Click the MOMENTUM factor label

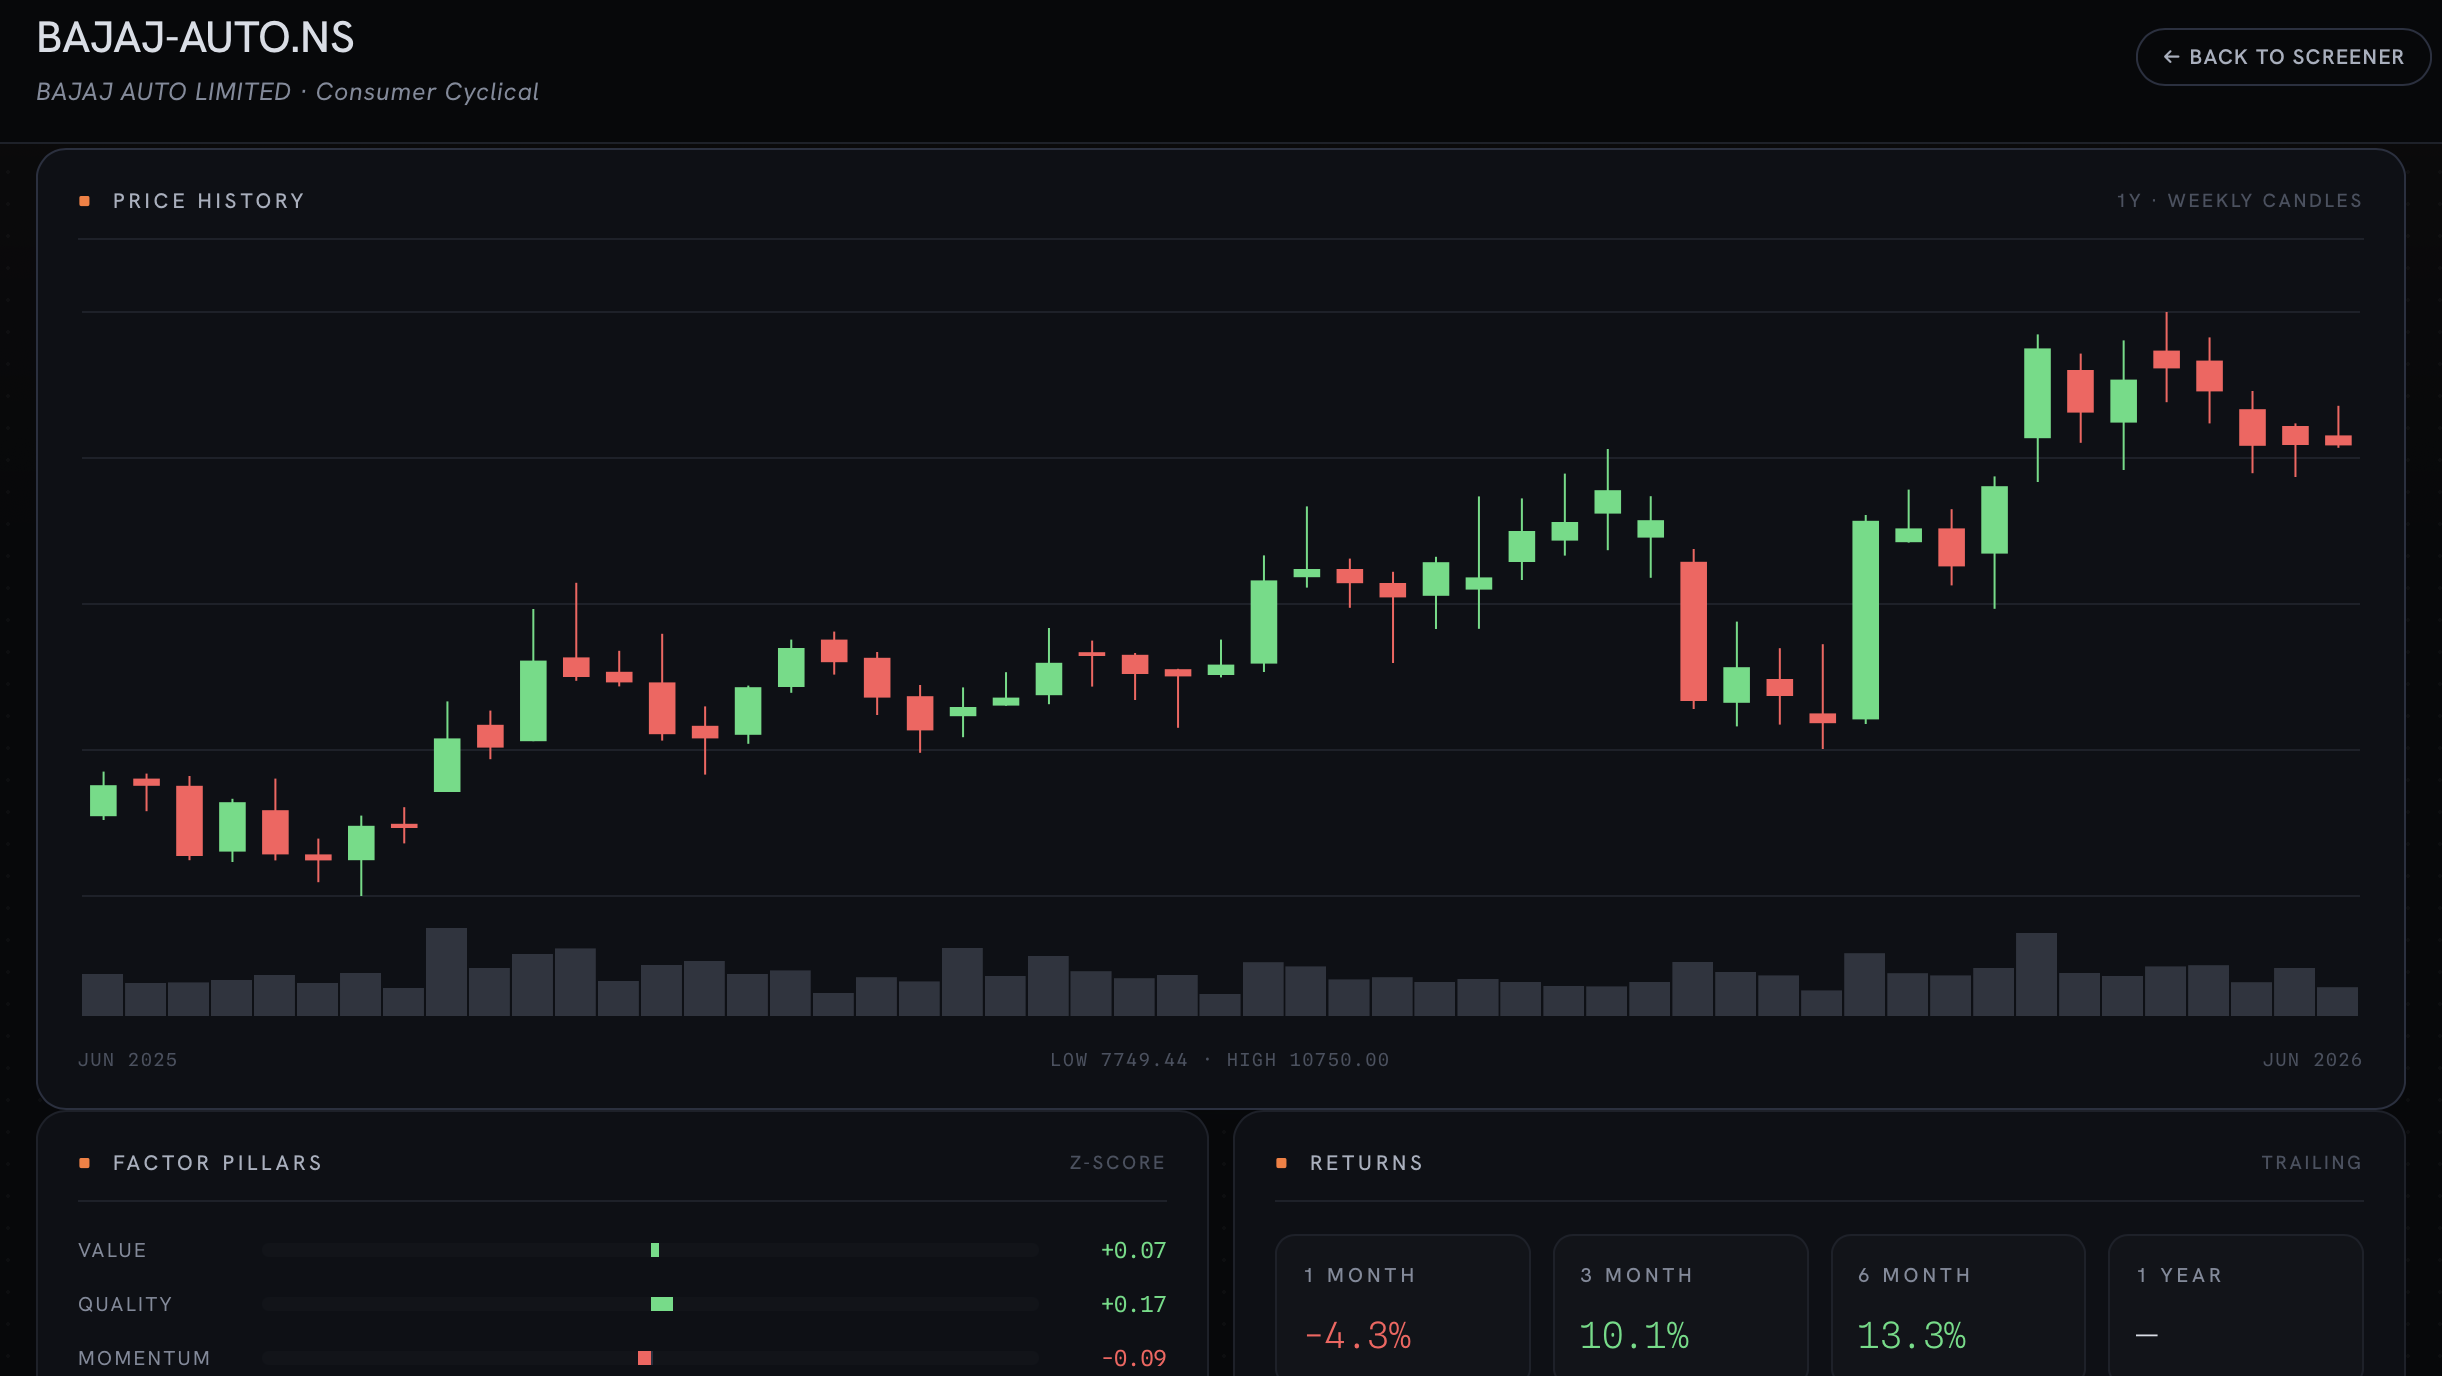pos(144,1358)
